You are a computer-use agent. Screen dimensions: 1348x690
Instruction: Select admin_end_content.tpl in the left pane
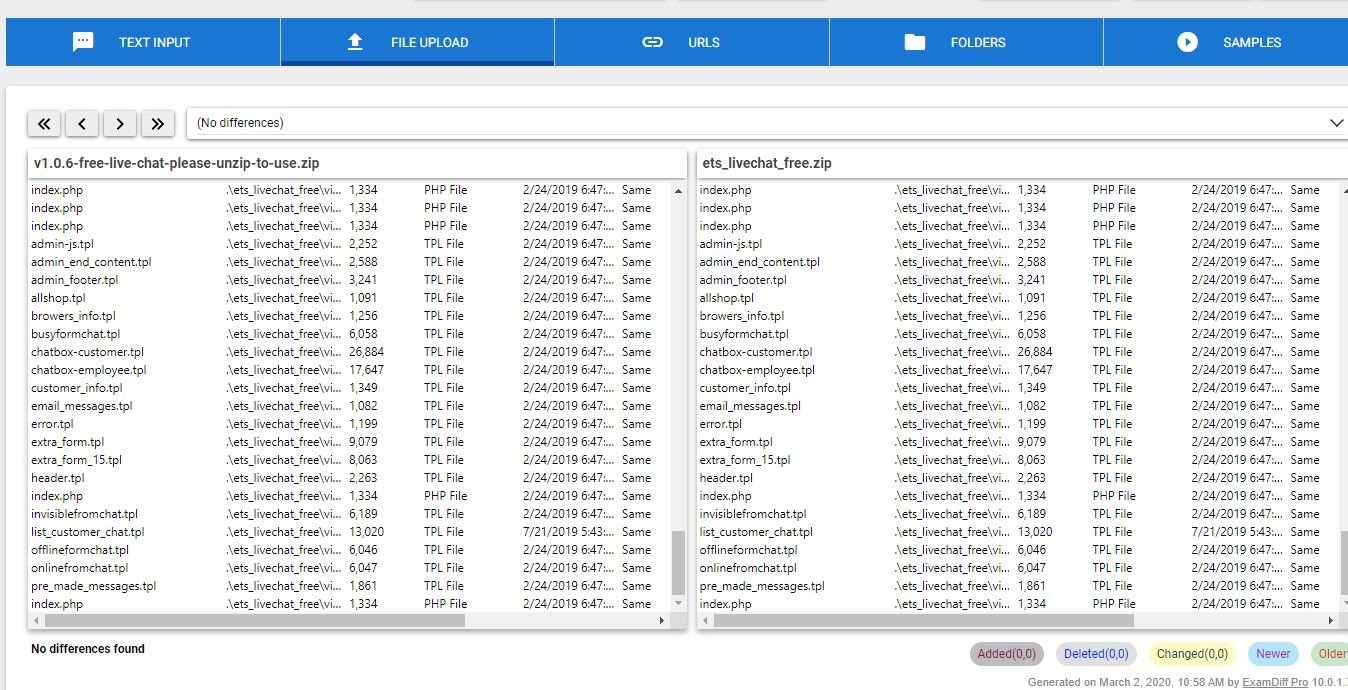(91, 262)
